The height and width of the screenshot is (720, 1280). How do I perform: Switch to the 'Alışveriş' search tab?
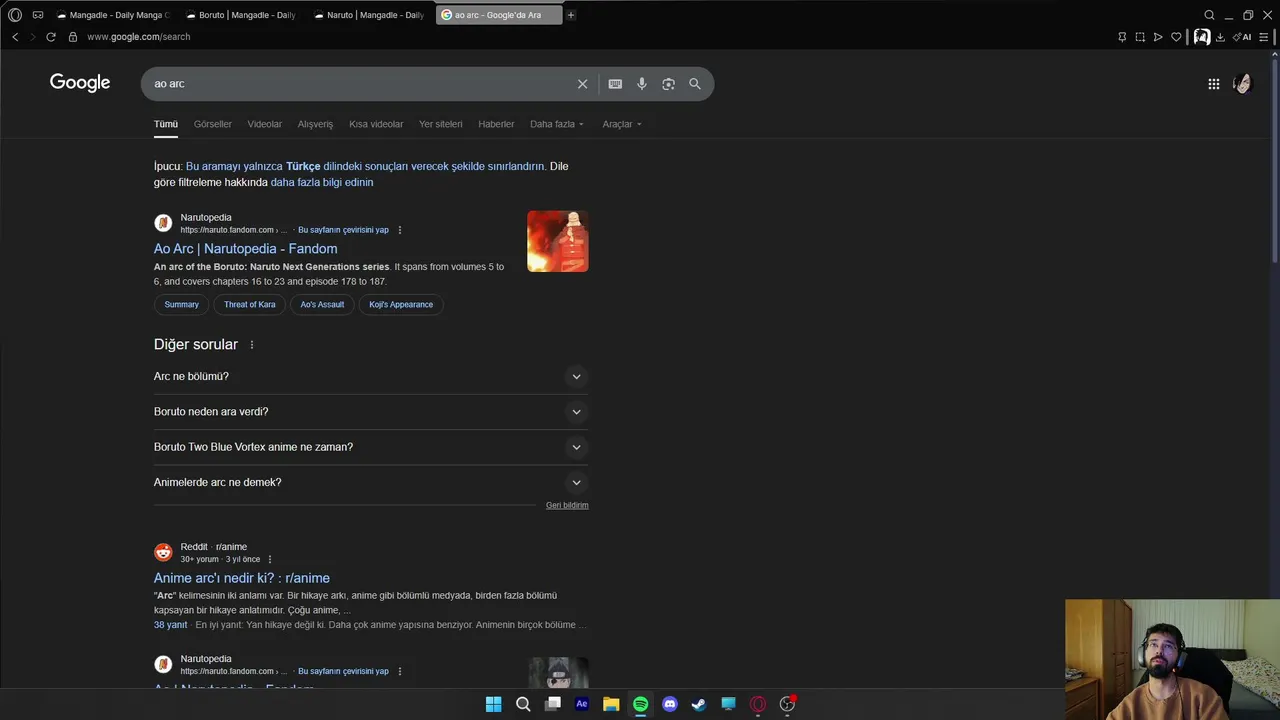(x=315, y=124)
